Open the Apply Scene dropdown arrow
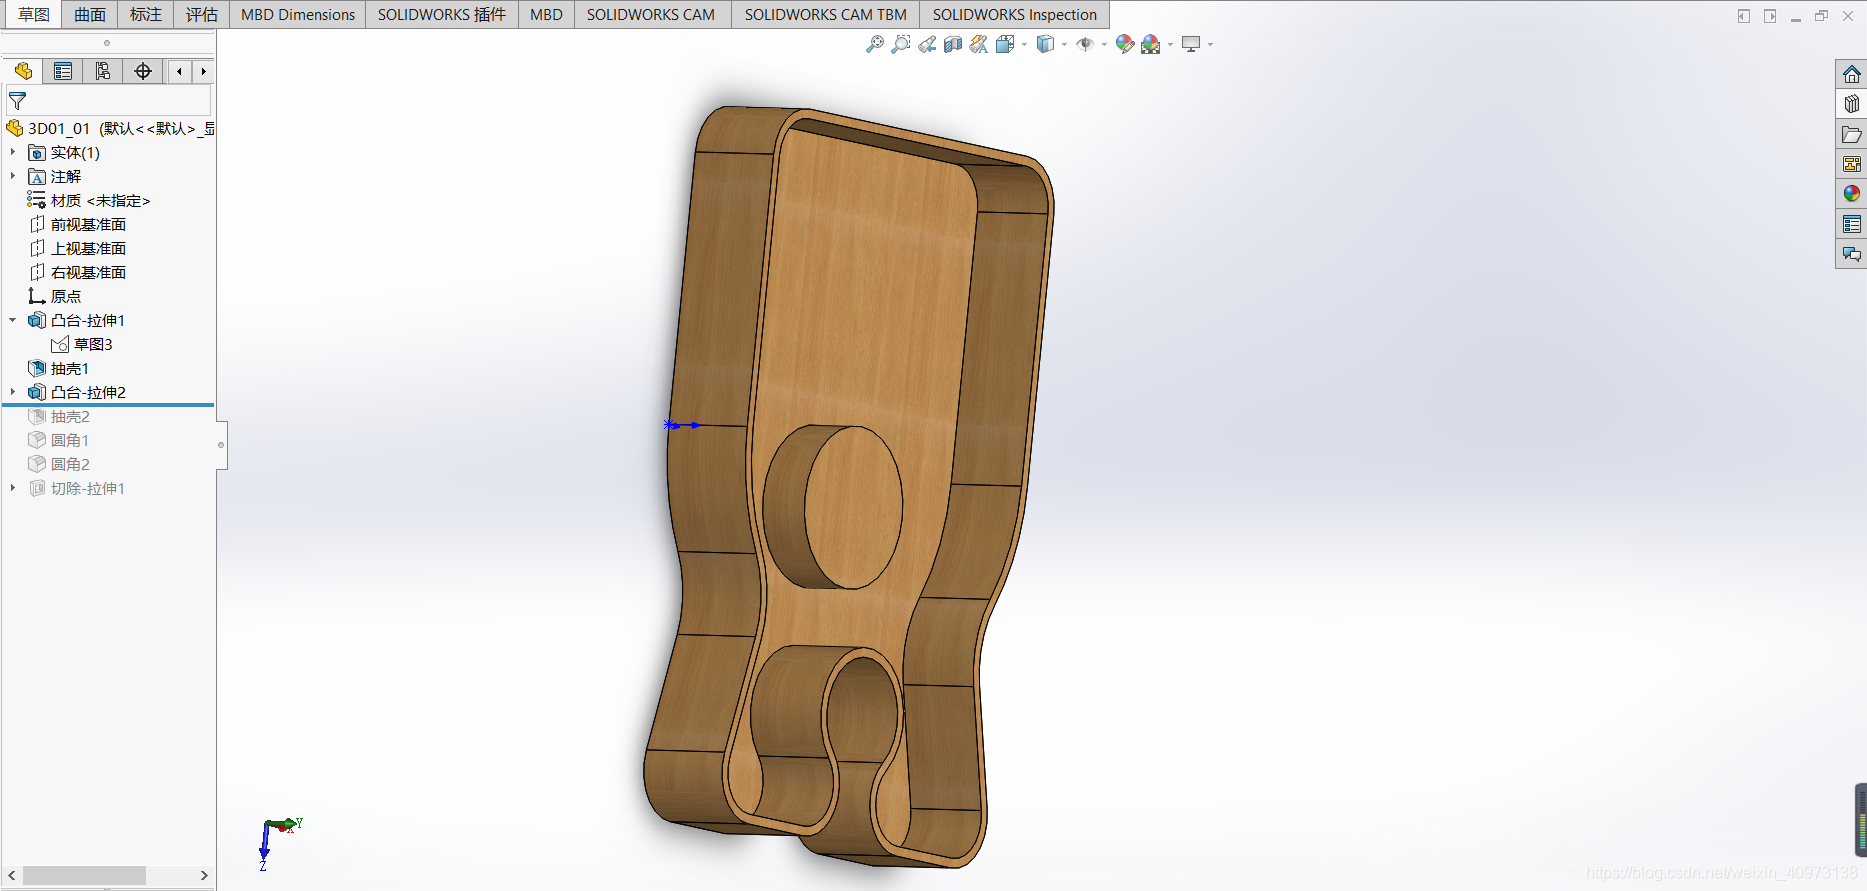The image size is (1867, 891). click(1170, 44)
